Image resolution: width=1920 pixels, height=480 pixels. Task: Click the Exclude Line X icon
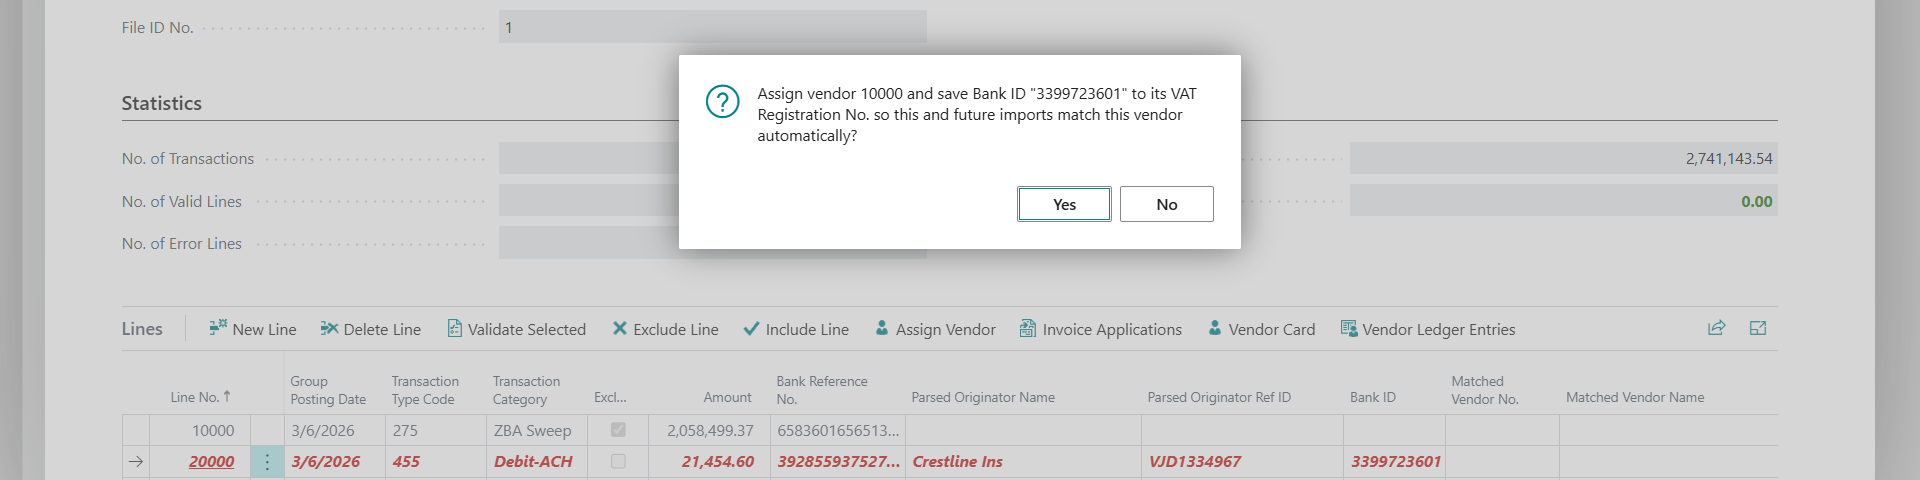pos(620,328)
